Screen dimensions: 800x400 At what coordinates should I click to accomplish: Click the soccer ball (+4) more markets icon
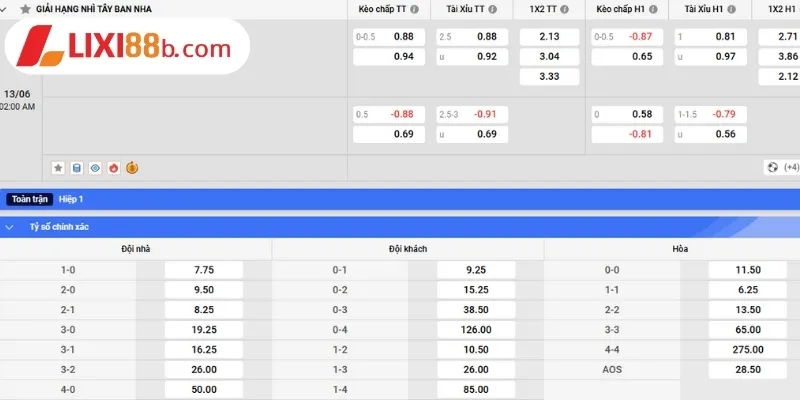[782, 167]
